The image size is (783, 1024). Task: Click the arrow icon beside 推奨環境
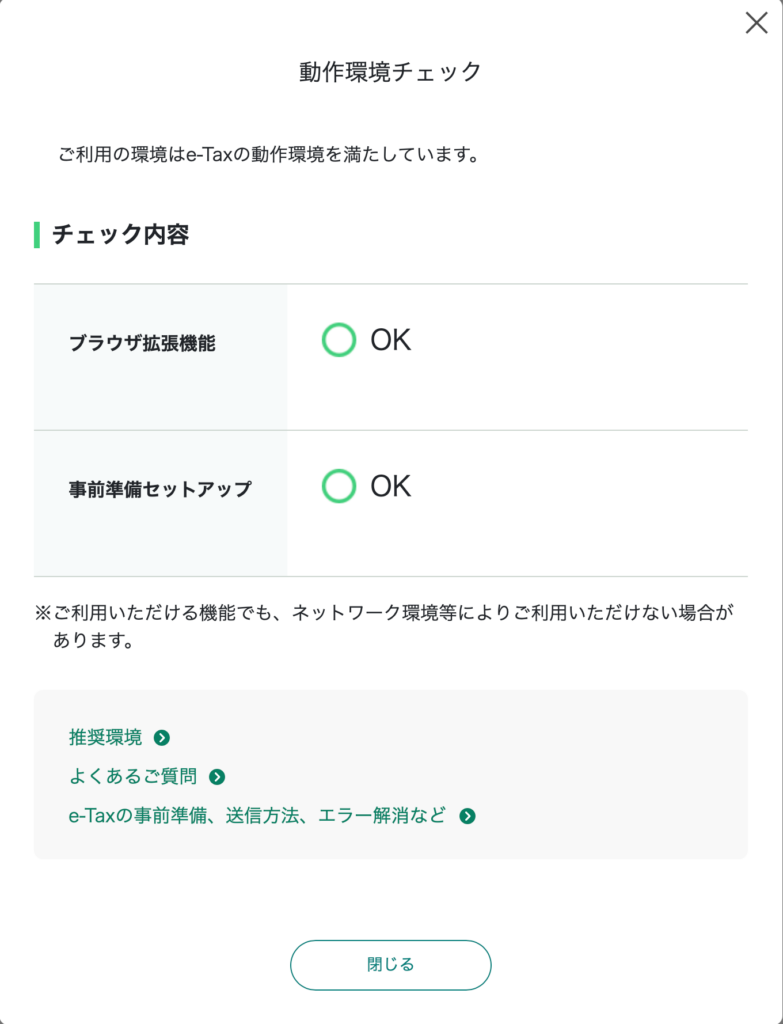(162, 738)
